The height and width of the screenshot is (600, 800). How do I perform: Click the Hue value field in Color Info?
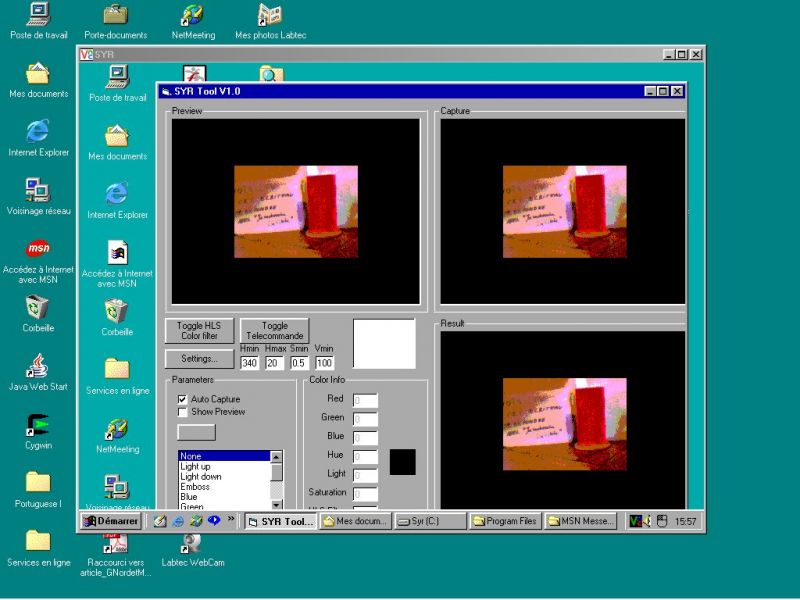tap(365, 457)
